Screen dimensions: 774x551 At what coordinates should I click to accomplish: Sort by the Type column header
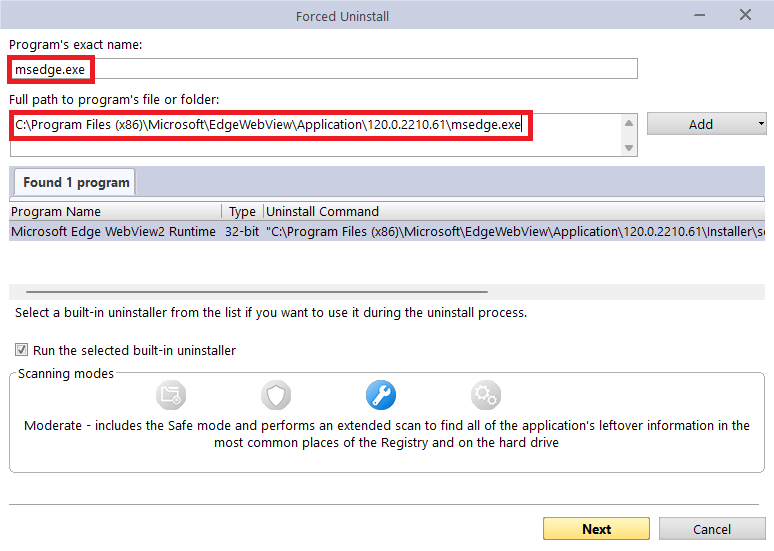point(242,212)
